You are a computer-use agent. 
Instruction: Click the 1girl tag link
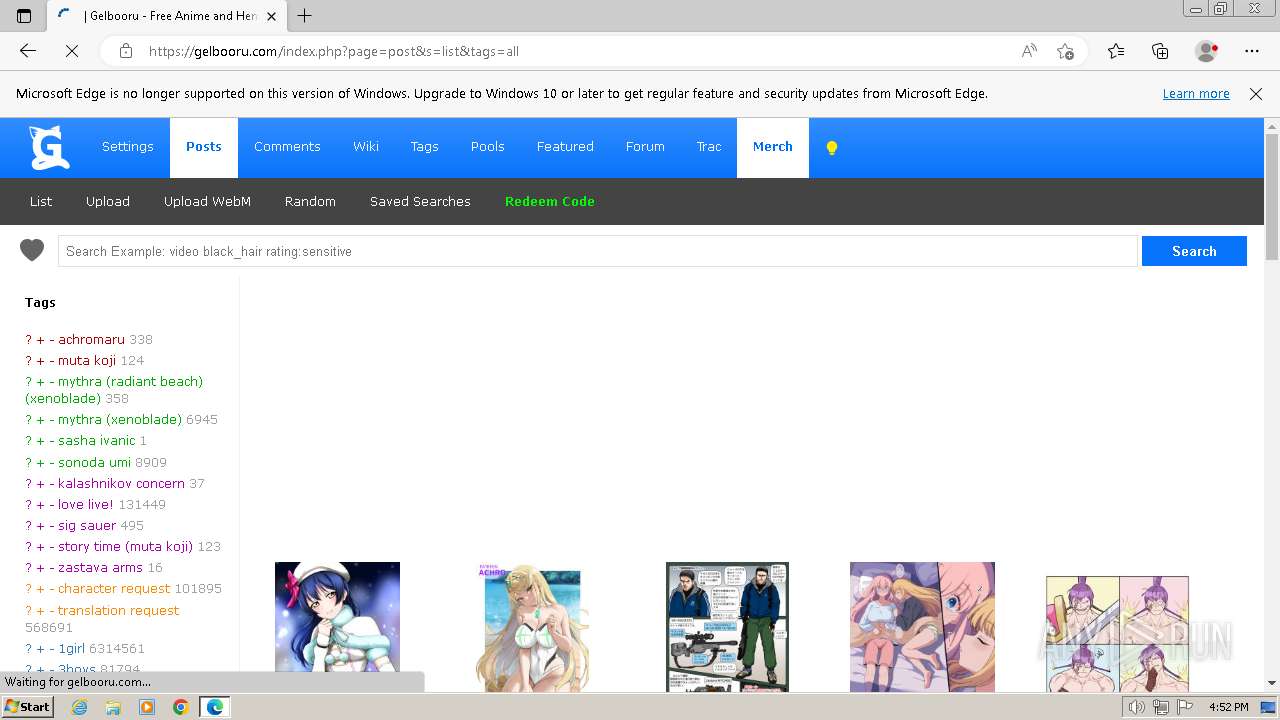tap(71, 648)
